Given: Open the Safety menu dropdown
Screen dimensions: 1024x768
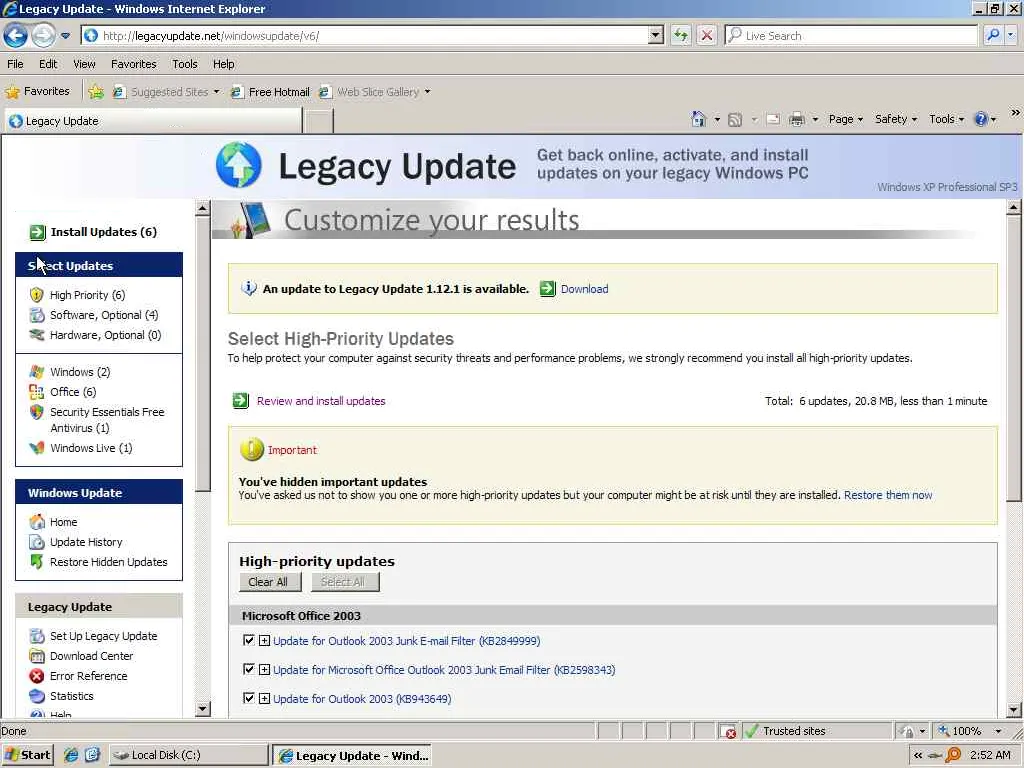Looking at the screenshot, I should pos(896,119).
